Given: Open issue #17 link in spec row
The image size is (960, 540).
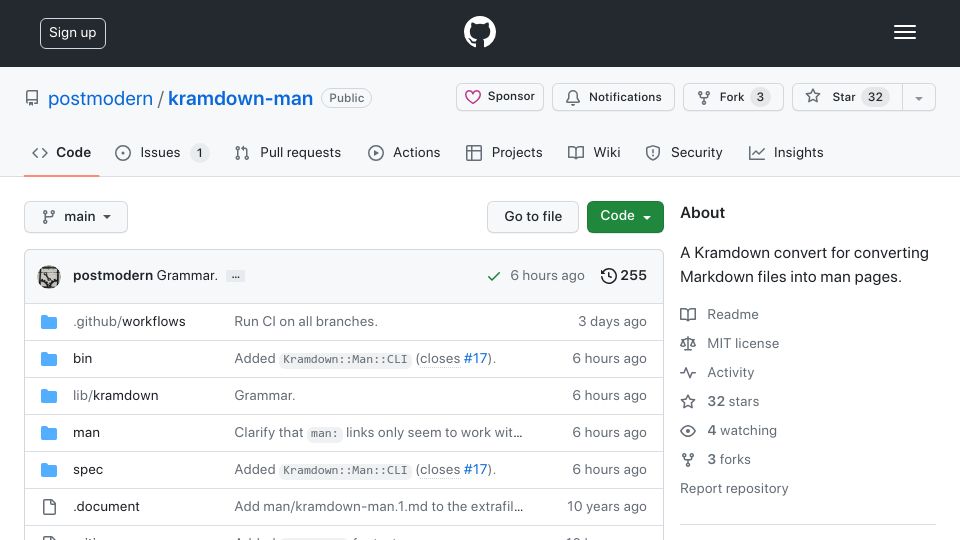Looking at the screenshot, I should point(476,469).
